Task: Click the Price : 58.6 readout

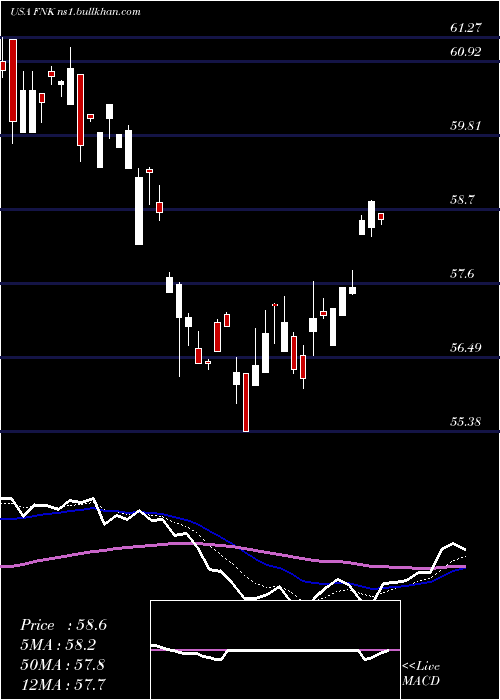Action: pos(63,625)
